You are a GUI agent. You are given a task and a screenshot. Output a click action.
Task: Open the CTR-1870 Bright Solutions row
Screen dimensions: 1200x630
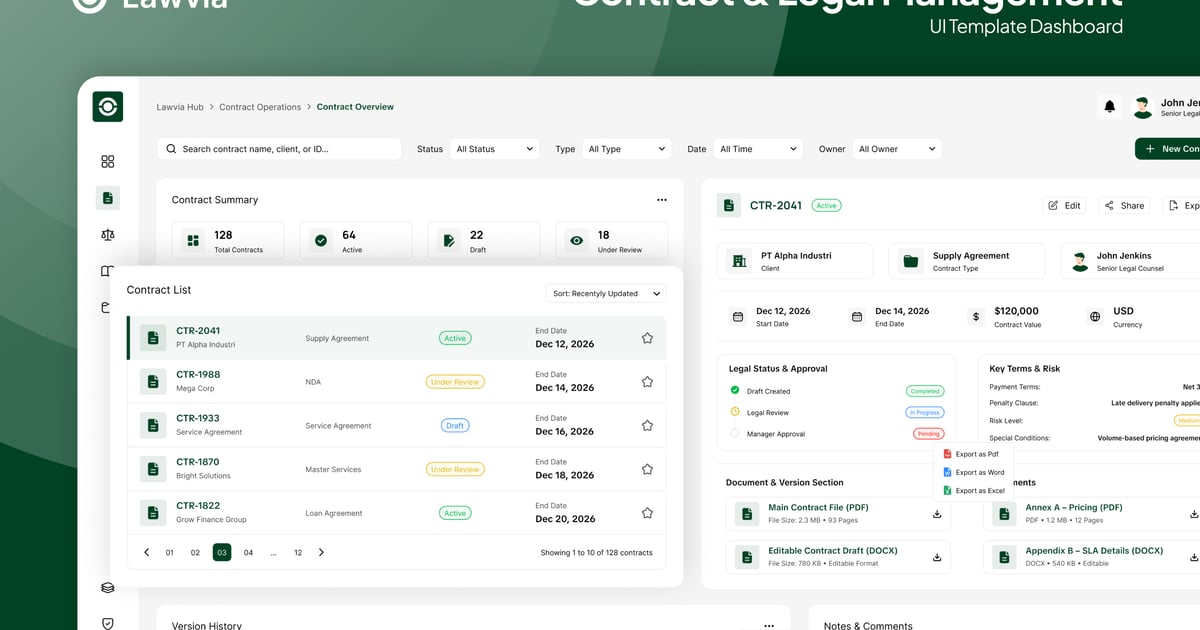pos(396,469)
